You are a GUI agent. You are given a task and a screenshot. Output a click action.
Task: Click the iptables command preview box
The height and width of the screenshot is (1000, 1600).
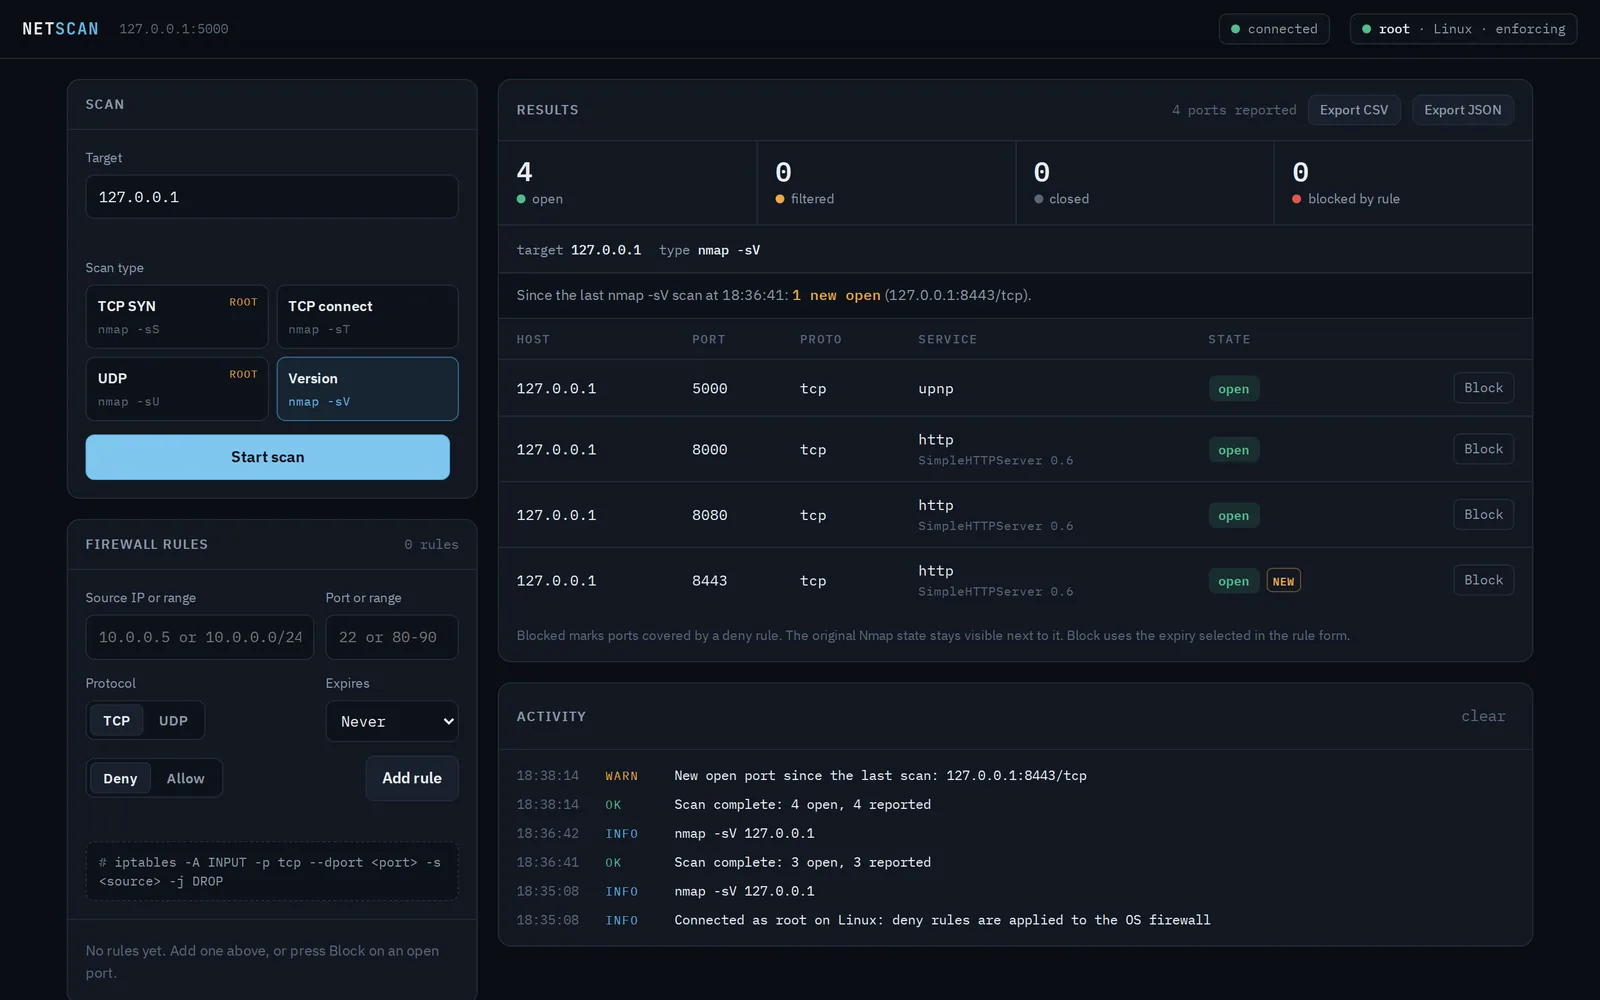coord(272,872)
